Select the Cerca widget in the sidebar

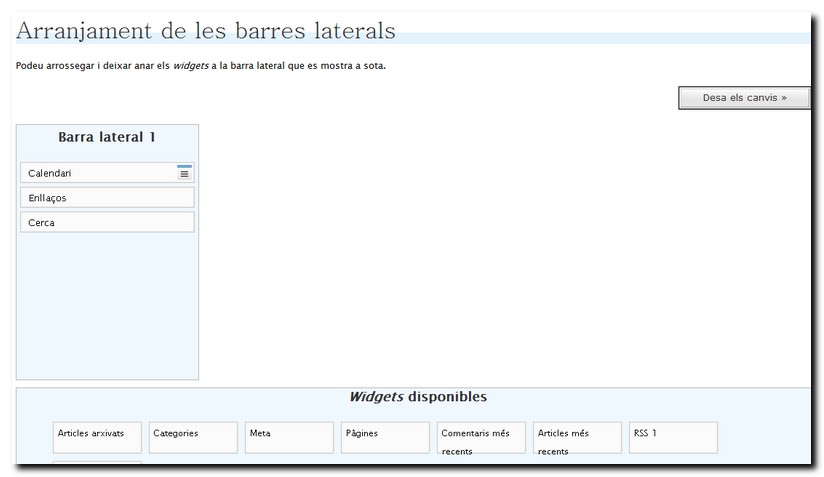coord(107,223)
